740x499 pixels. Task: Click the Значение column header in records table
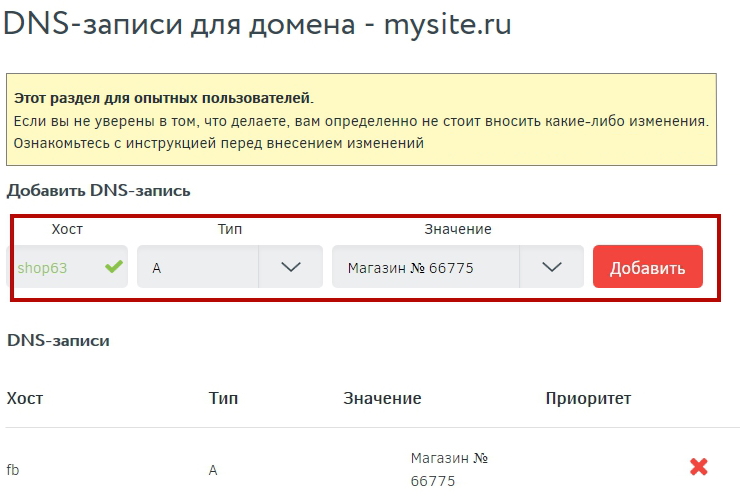click(382, 398)
